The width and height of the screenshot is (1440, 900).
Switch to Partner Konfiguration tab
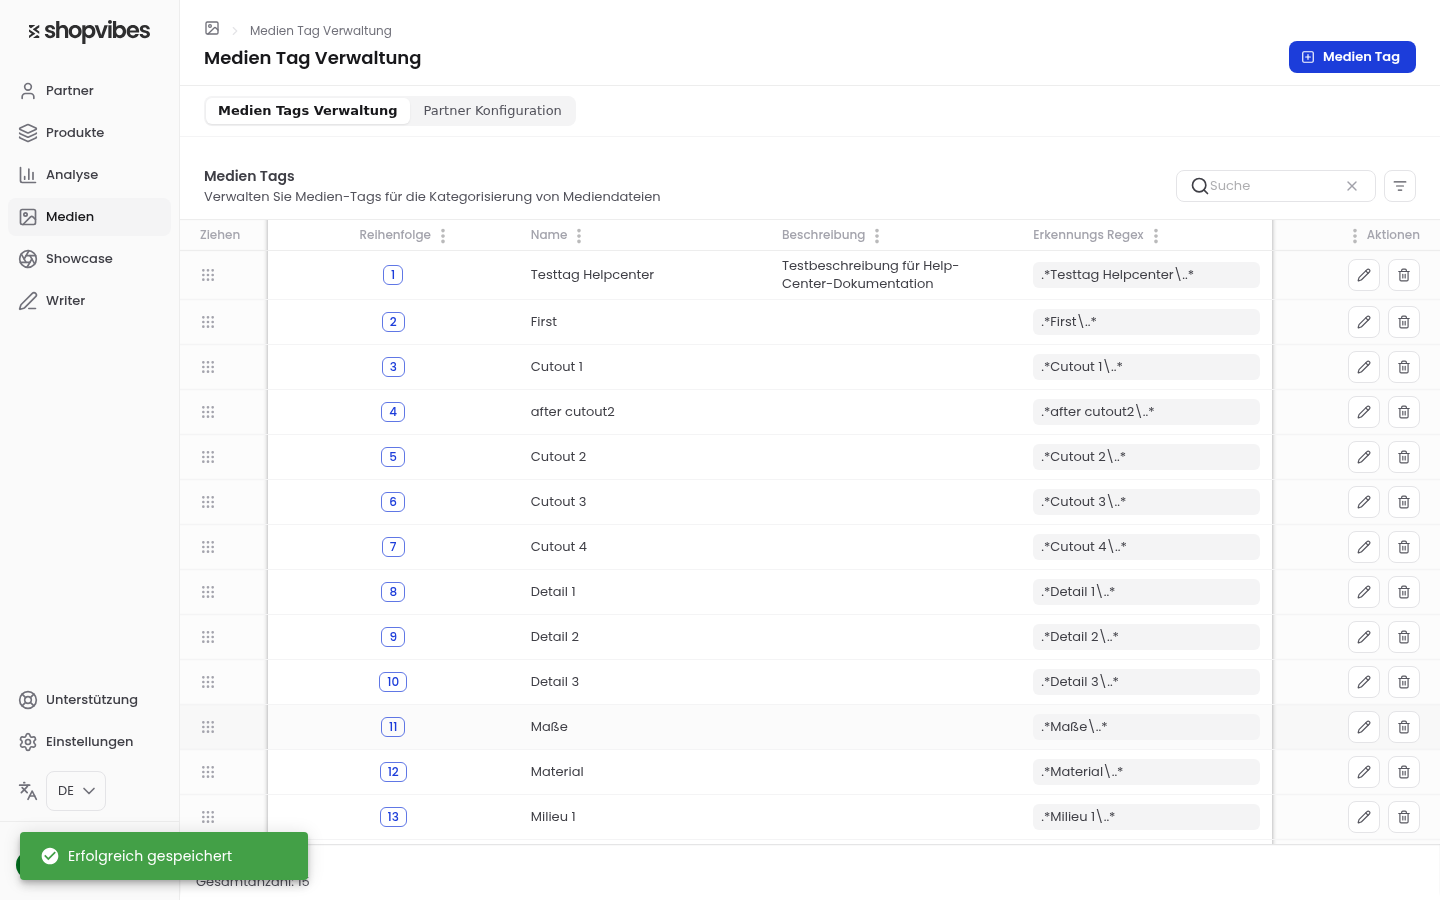click(492, 111)
